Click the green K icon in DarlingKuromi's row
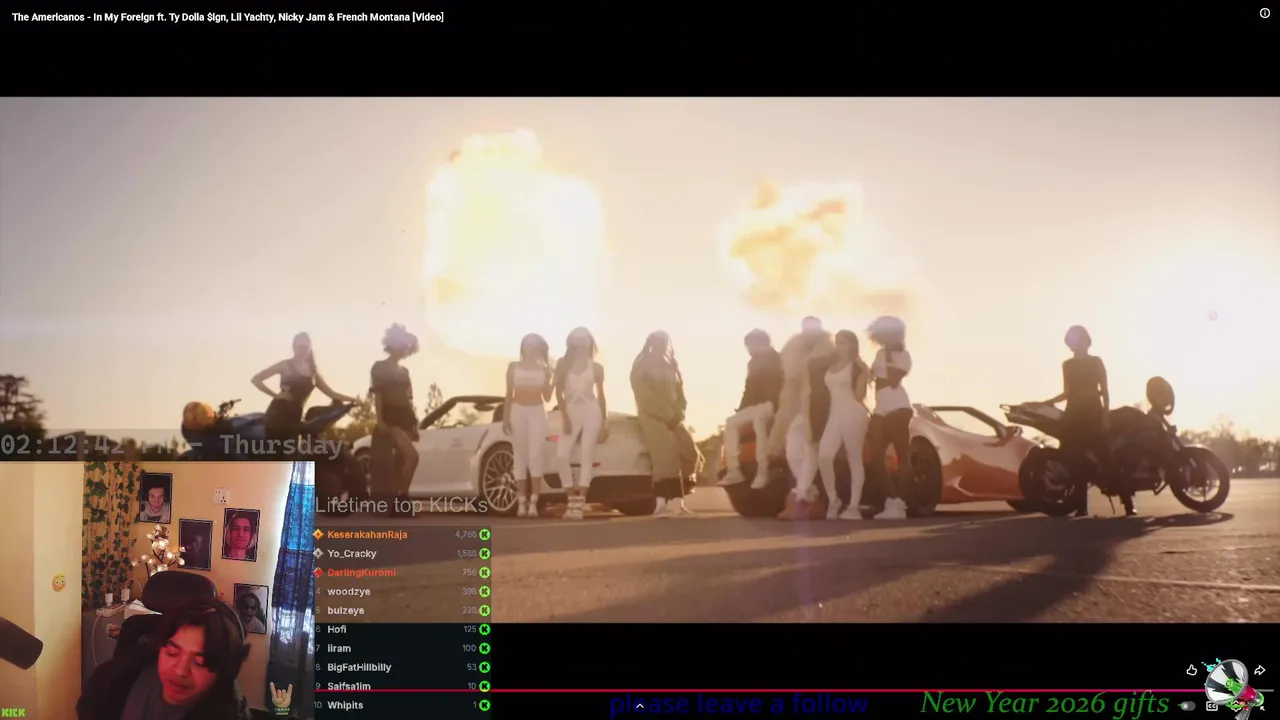Viewport: 1280px width, 720px height. pos(485,573)
